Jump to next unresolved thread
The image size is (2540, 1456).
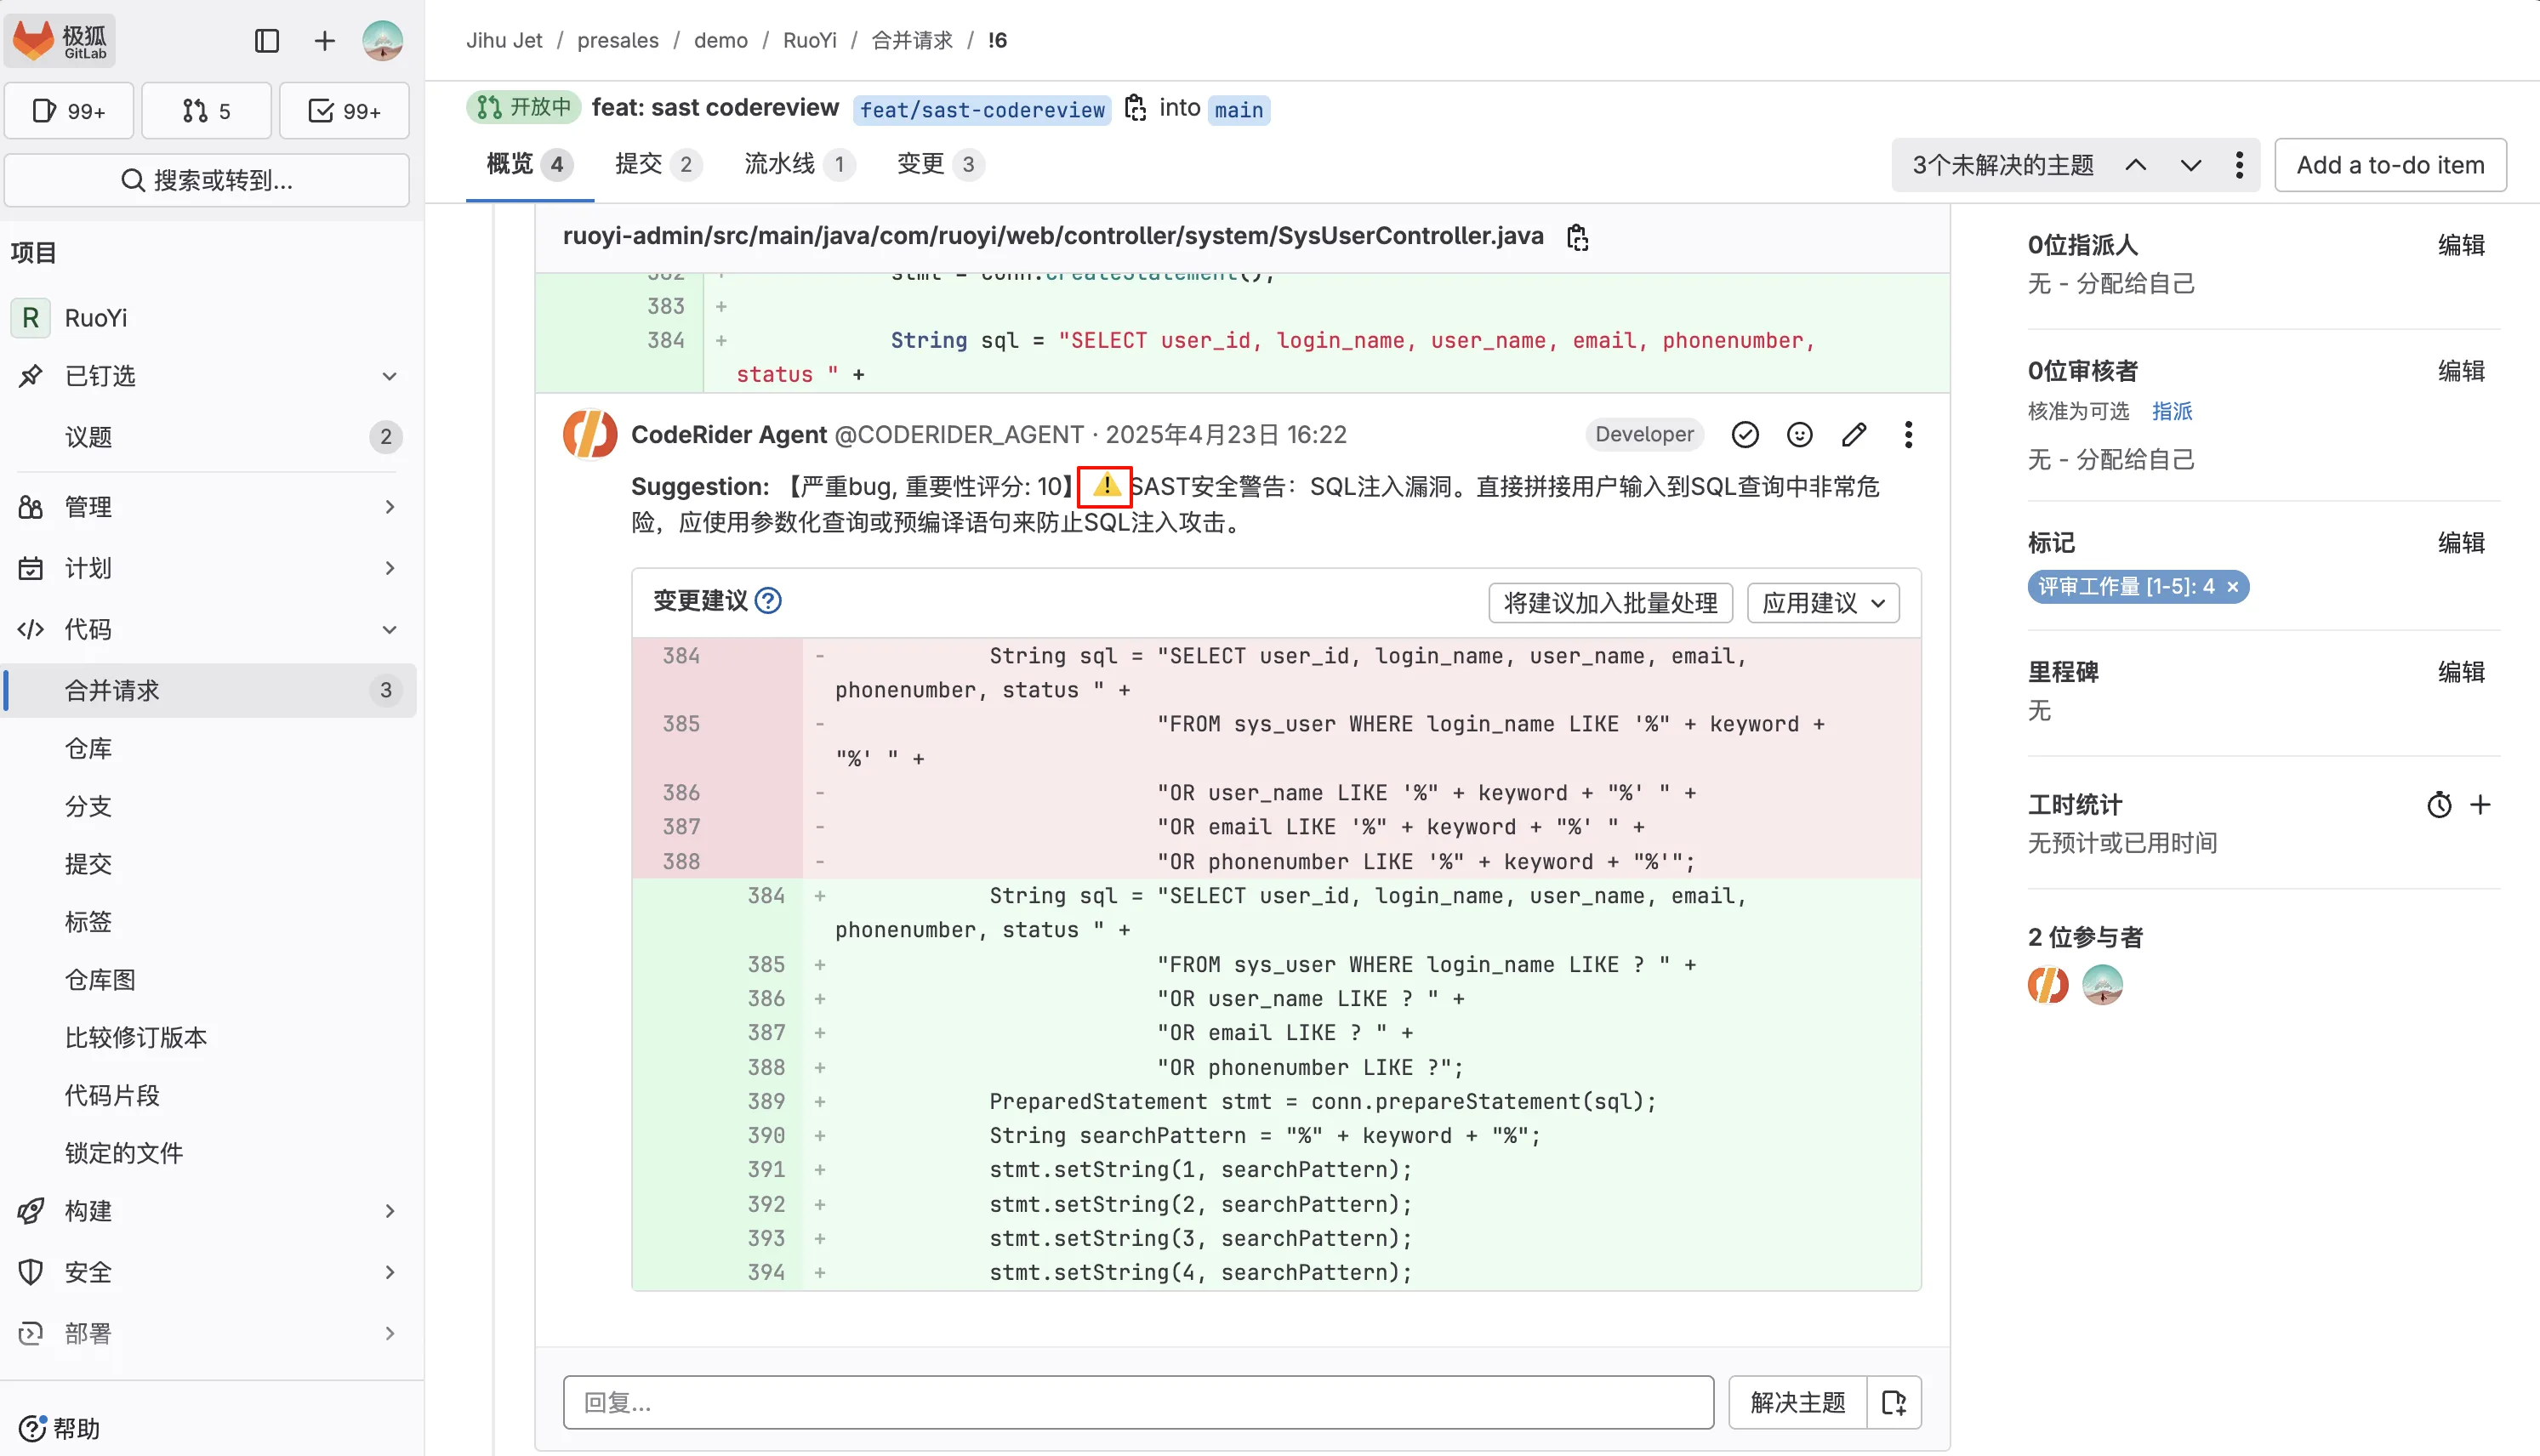pos(2190,165)
